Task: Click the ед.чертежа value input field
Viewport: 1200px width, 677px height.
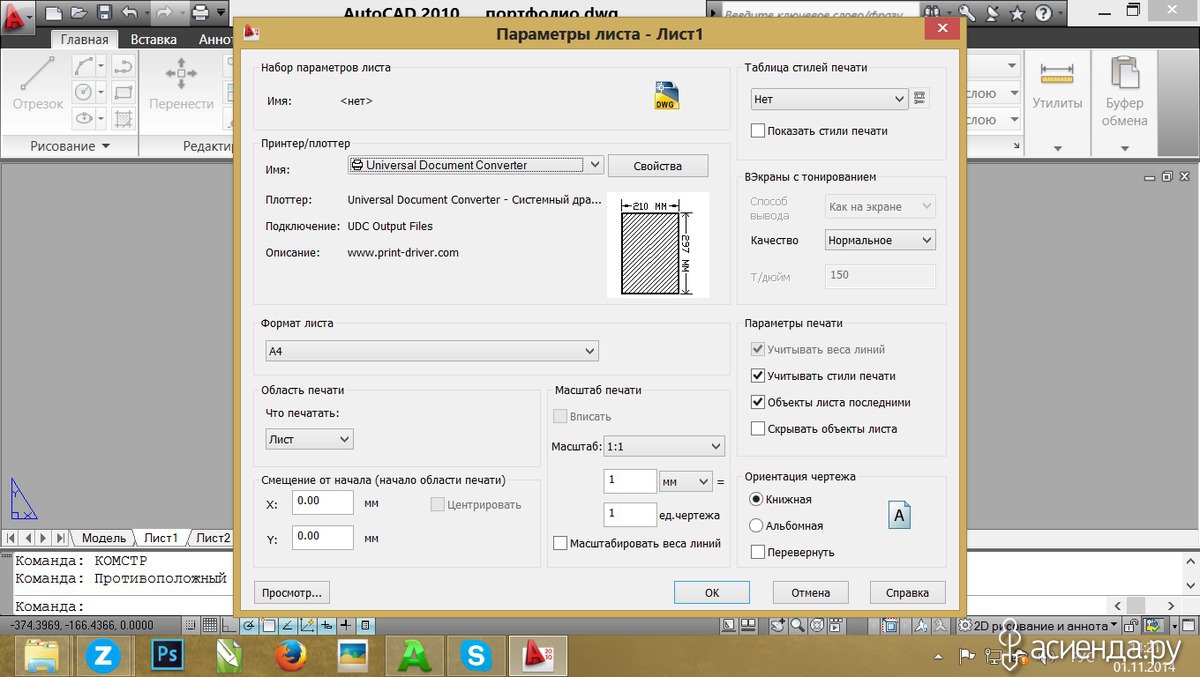Action: click(x=630, y=514)
